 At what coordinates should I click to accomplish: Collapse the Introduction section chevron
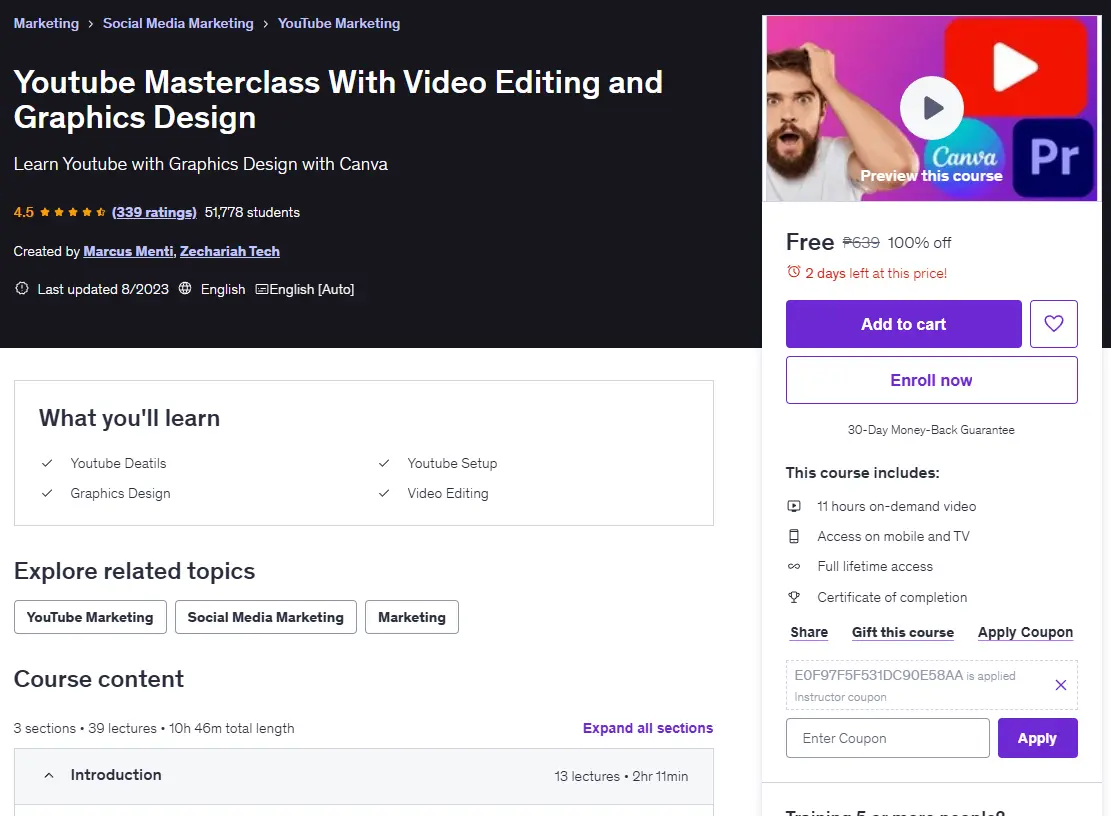pyautogui.click(x=49, y=776)
